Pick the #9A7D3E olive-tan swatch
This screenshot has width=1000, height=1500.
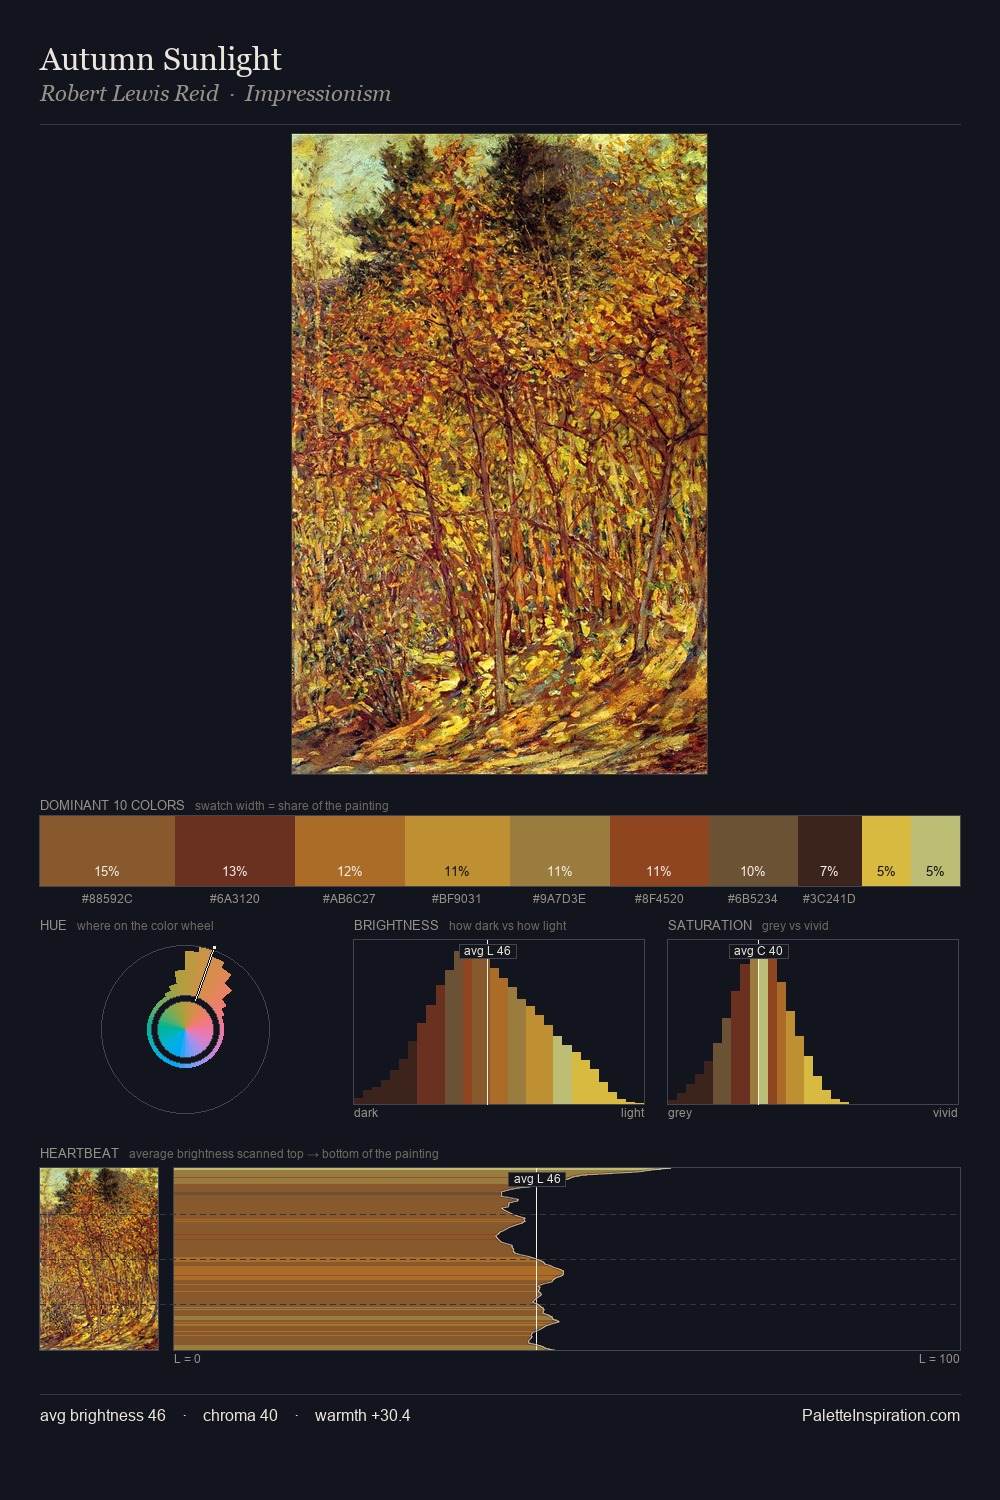pyautogui.click(x=560, y=851)
